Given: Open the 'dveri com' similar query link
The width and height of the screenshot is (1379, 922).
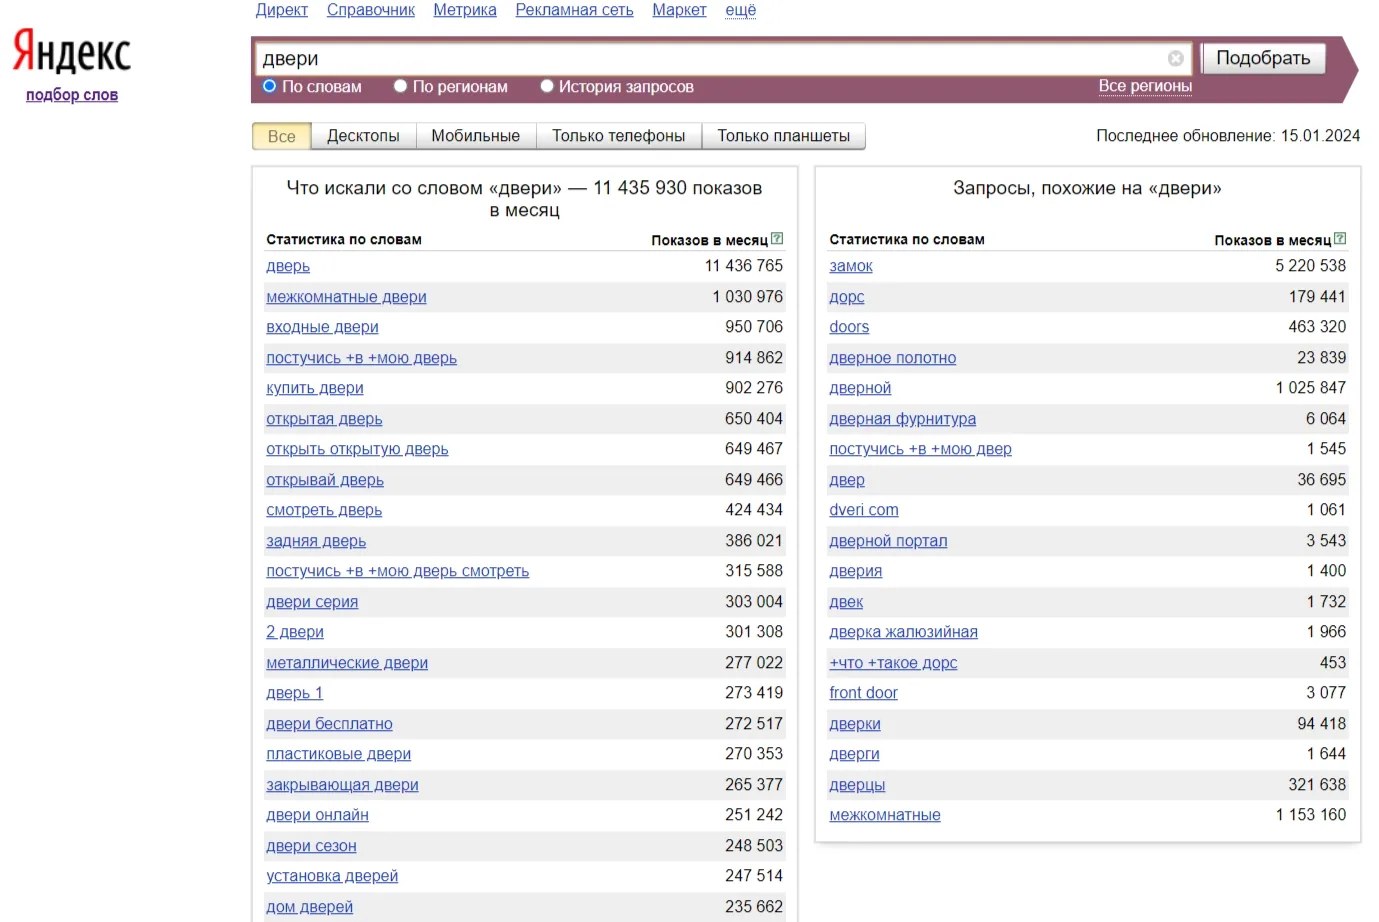Looking at the screenshot, I should click(x=864, y=510).
